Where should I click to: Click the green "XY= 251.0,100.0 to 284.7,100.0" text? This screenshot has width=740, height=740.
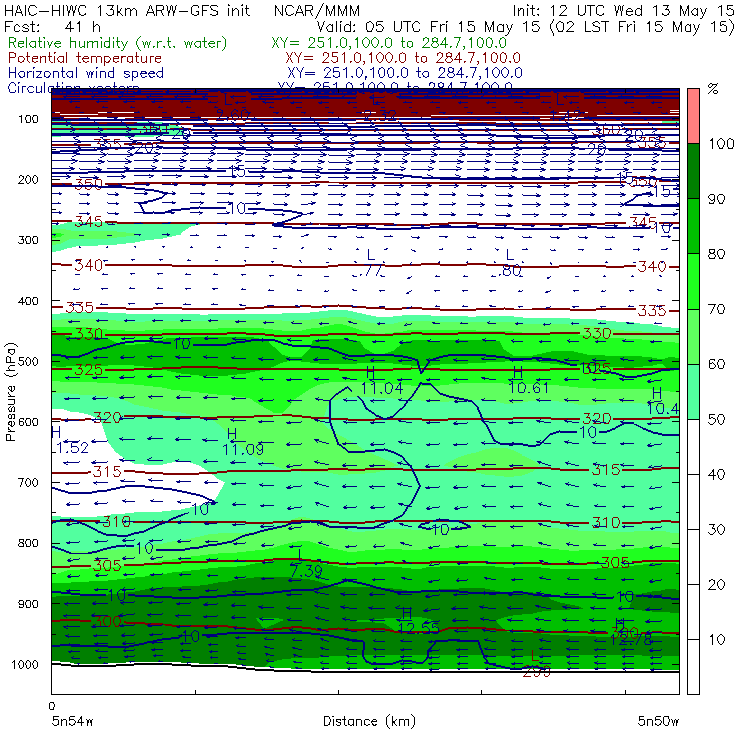click(389, 43)
